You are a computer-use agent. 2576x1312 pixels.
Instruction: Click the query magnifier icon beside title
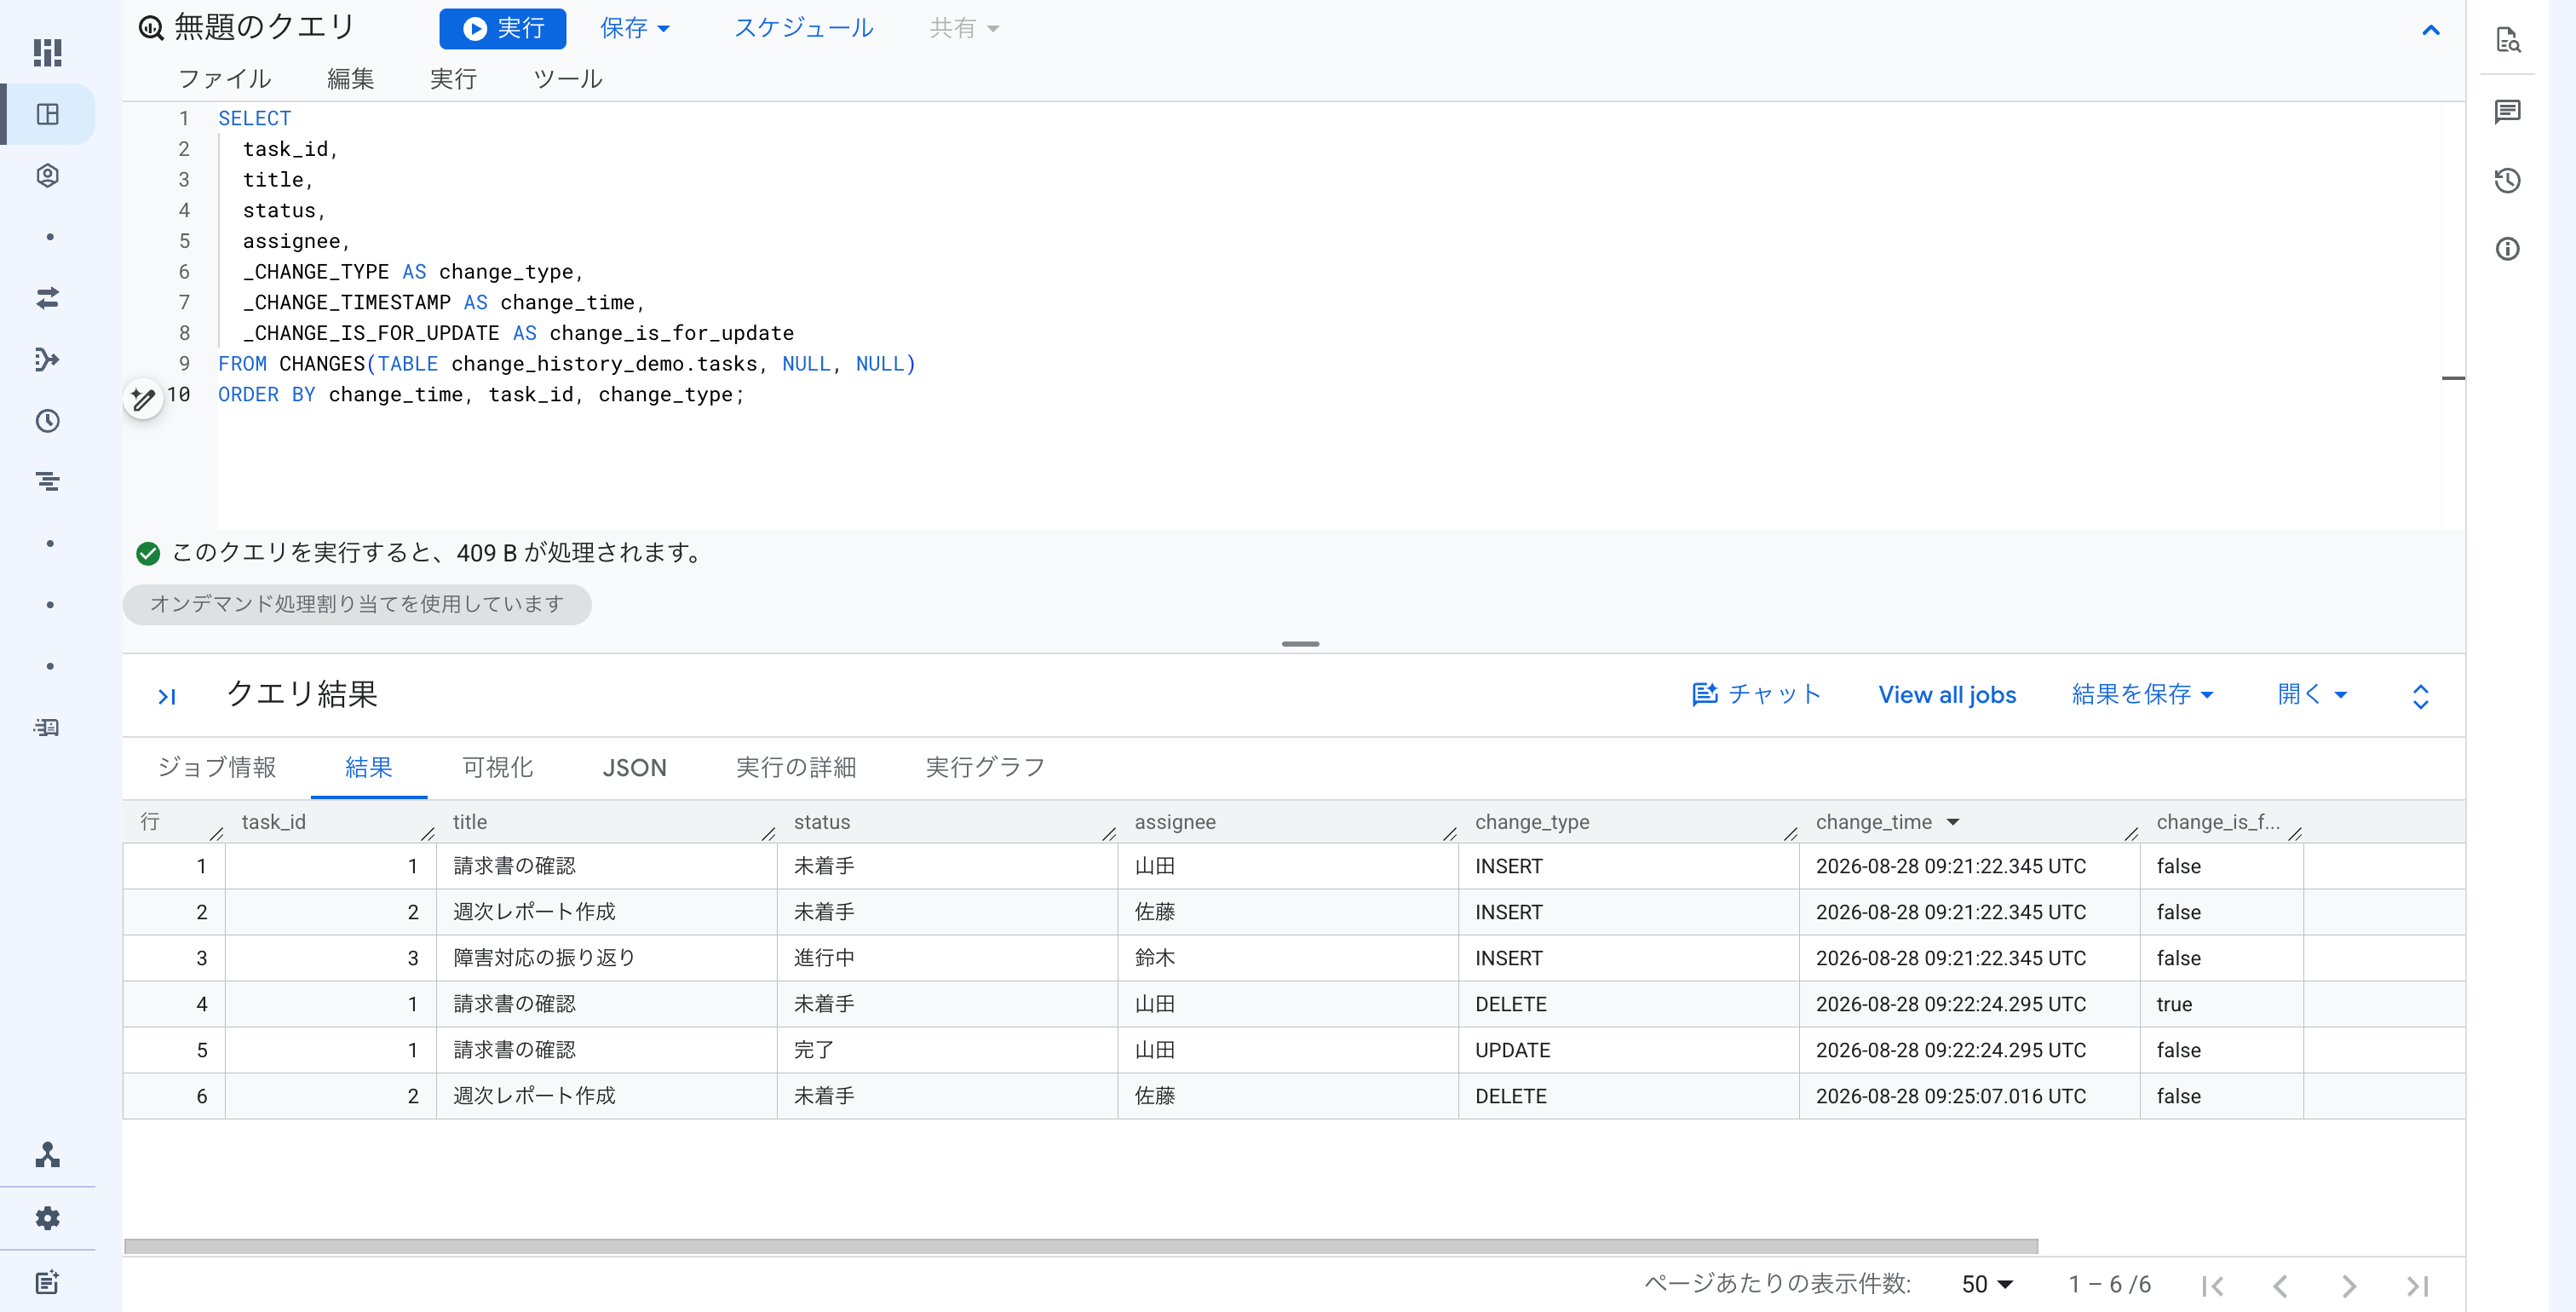tap(150, 28)
